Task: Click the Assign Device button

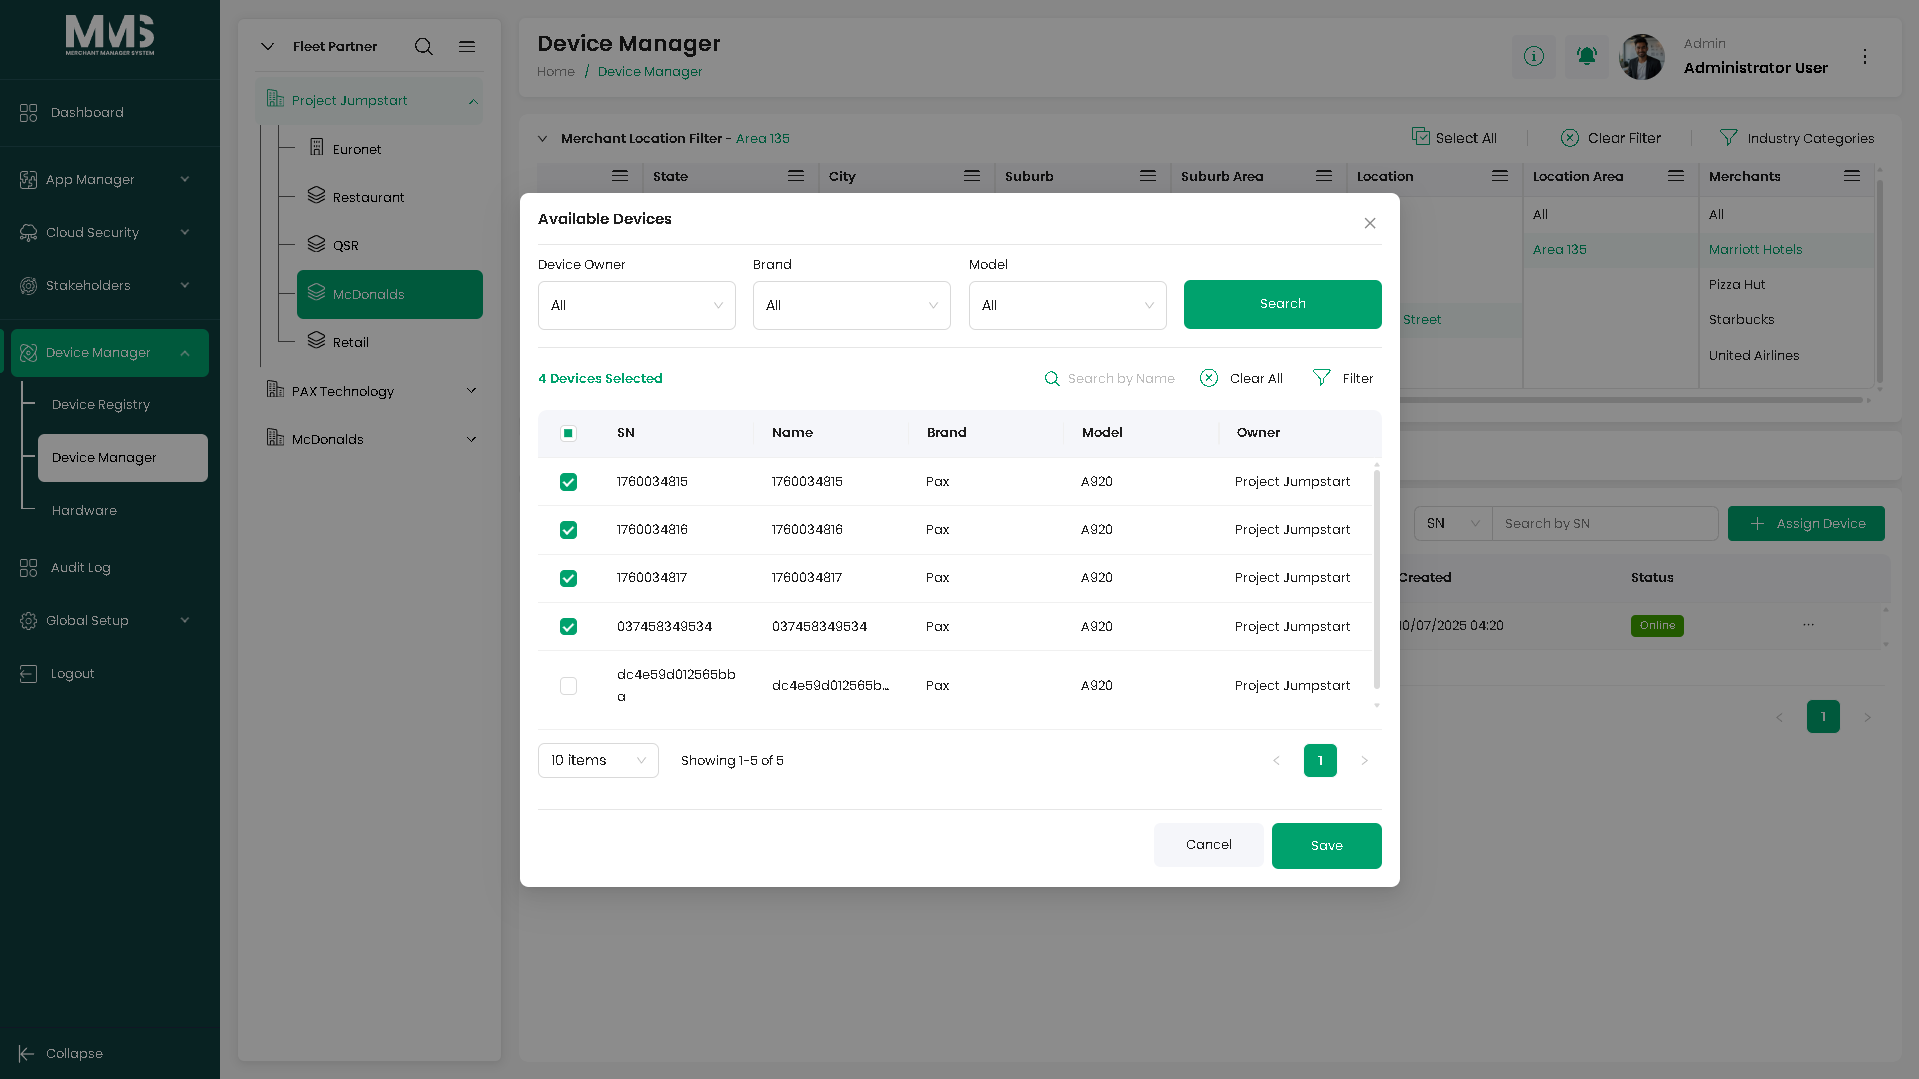Action: [x=1806, y=524]
